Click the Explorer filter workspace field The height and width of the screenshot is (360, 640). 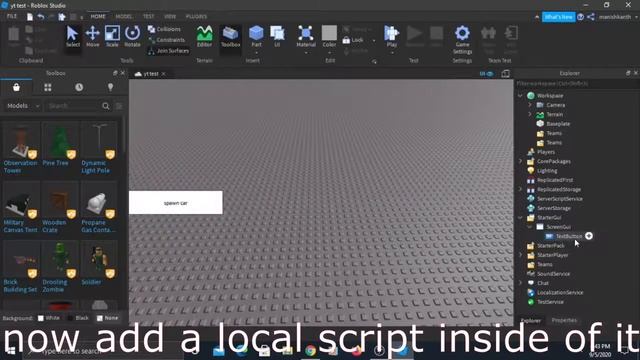point(576,84)
